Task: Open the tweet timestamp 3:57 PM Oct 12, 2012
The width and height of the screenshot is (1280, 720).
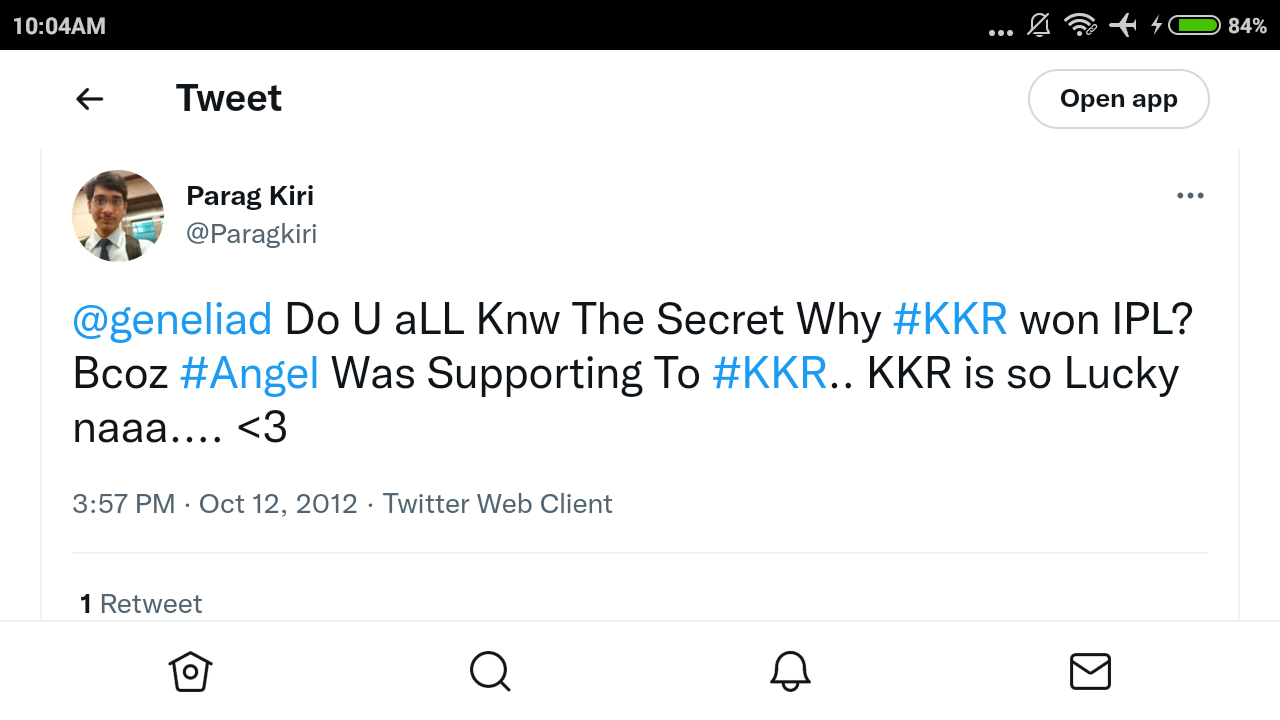Action: [x=215, y=503]
